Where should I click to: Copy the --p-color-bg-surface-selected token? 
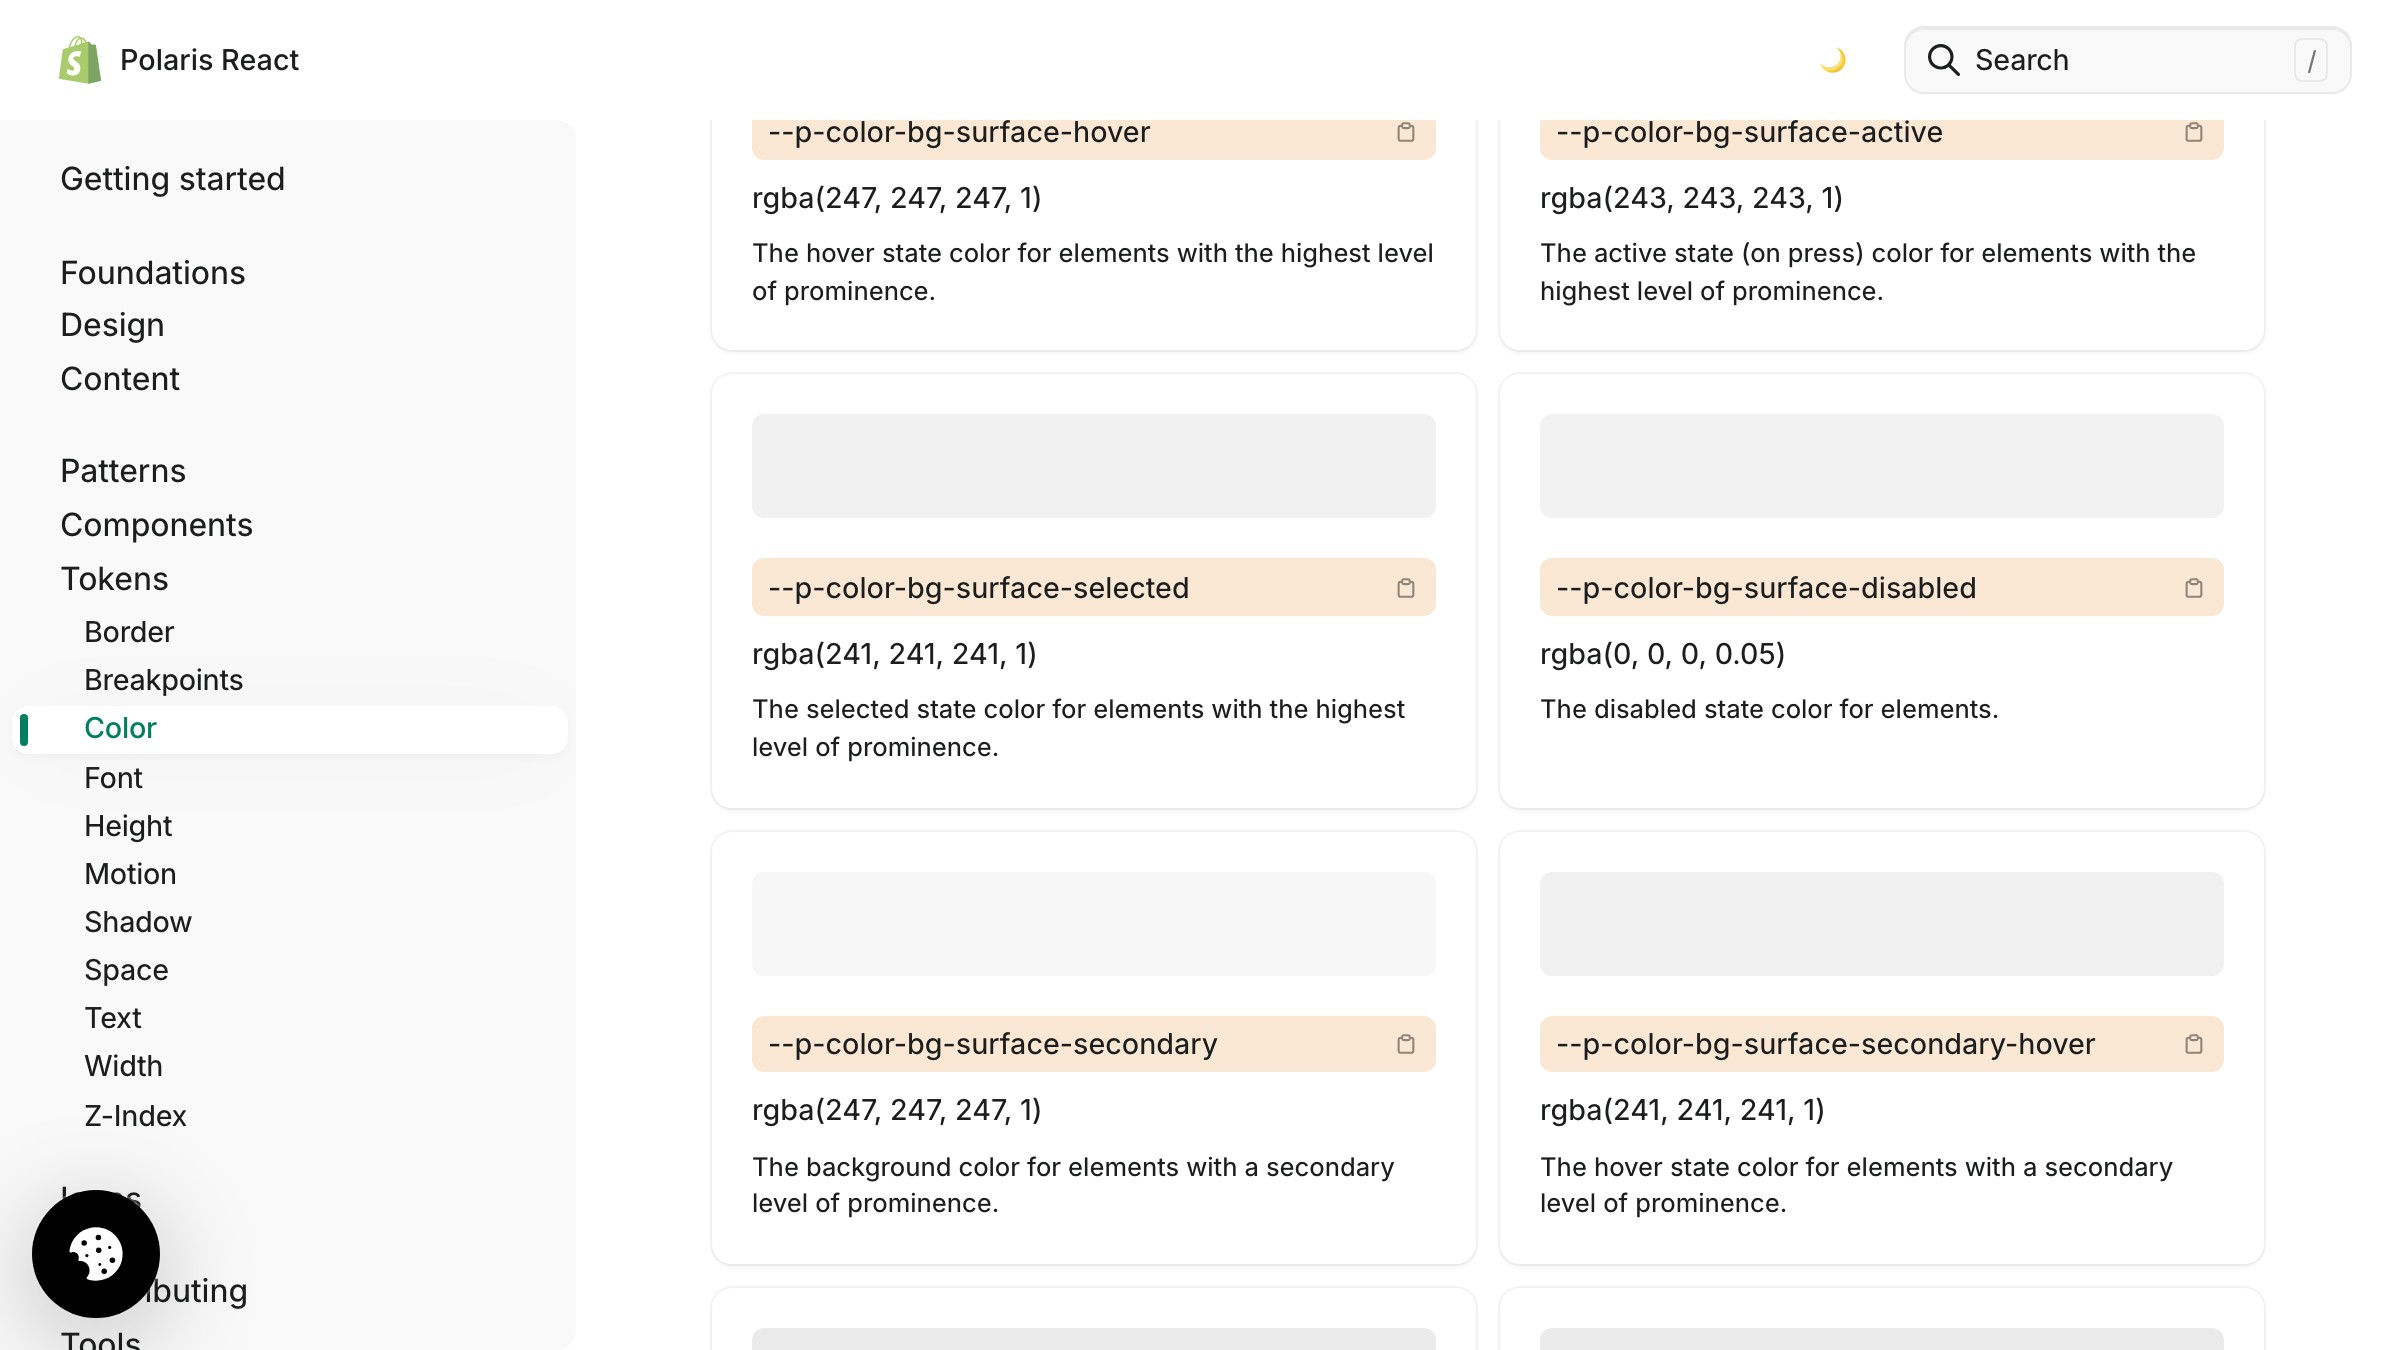(x=1406, y=588)
